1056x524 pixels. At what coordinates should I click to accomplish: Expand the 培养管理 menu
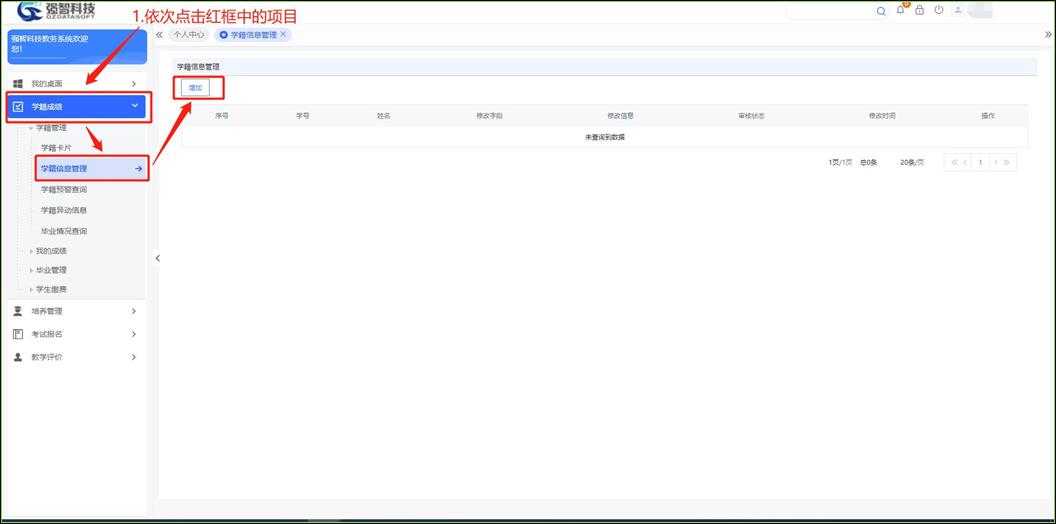point(76,311)
